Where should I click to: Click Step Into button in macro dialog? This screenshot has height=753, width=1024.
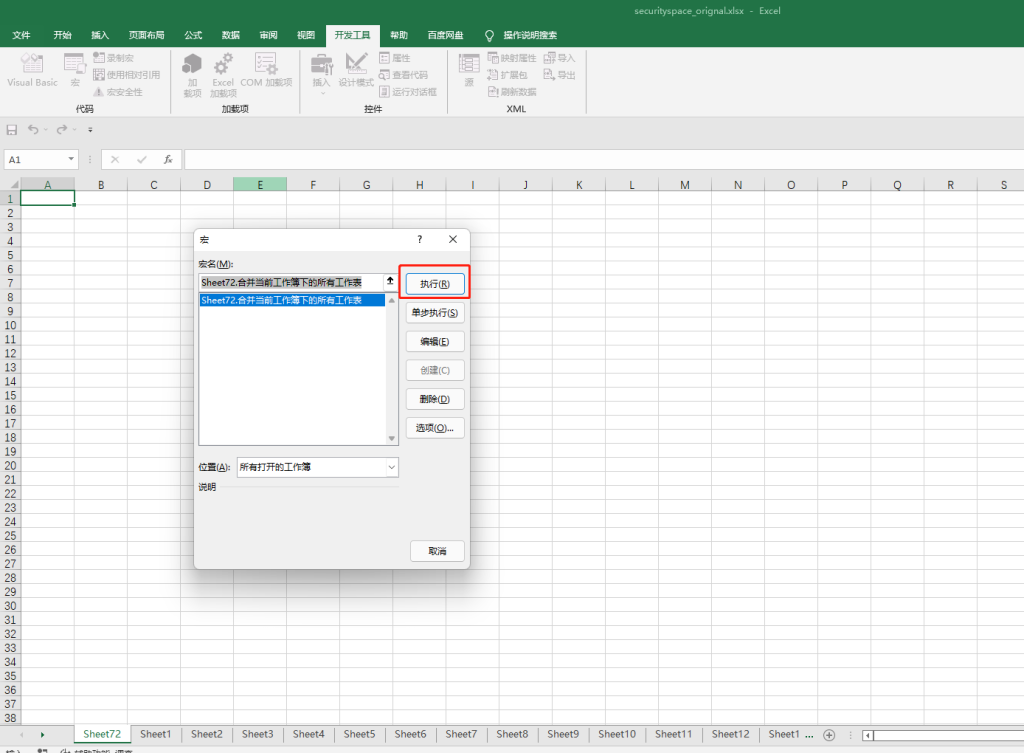pyautogui.click(x=435, y=313)
